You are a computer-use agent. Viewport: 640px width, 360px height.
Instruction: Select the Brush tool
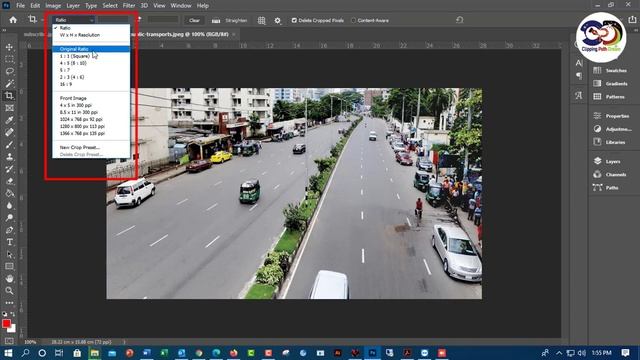point(9,144)
